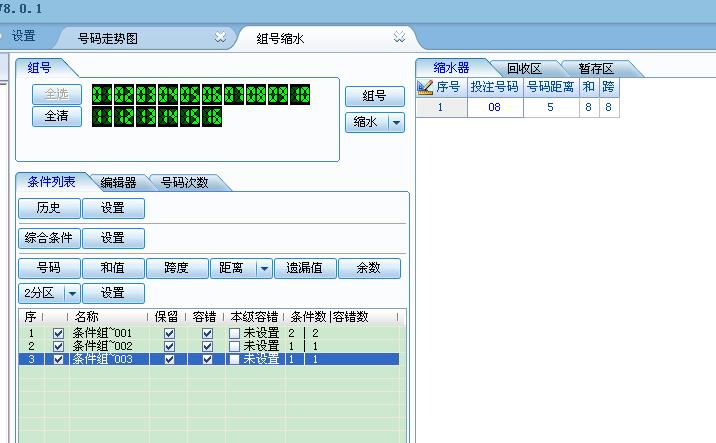Open the 2分区 dropdown arrow
This screenshot has height=443, width=716.
pos(71,293)
